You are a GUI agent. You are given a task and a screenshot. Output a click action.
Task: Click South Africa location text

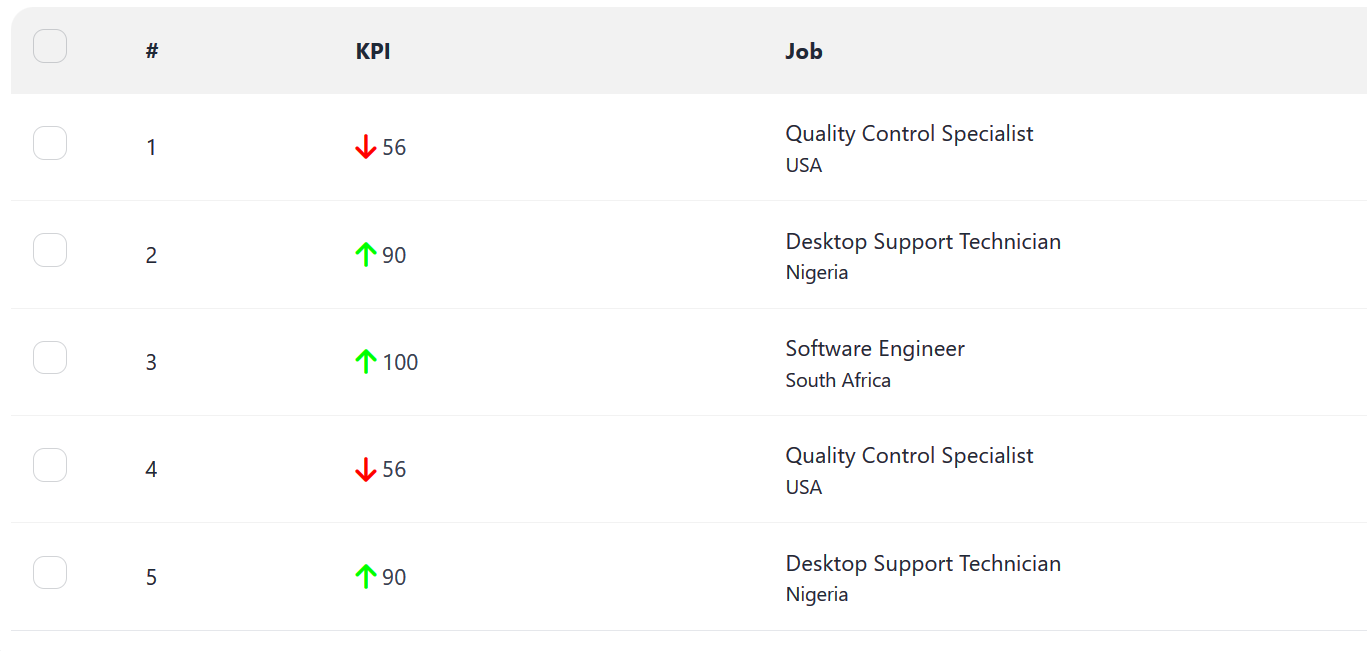(838, 381)
